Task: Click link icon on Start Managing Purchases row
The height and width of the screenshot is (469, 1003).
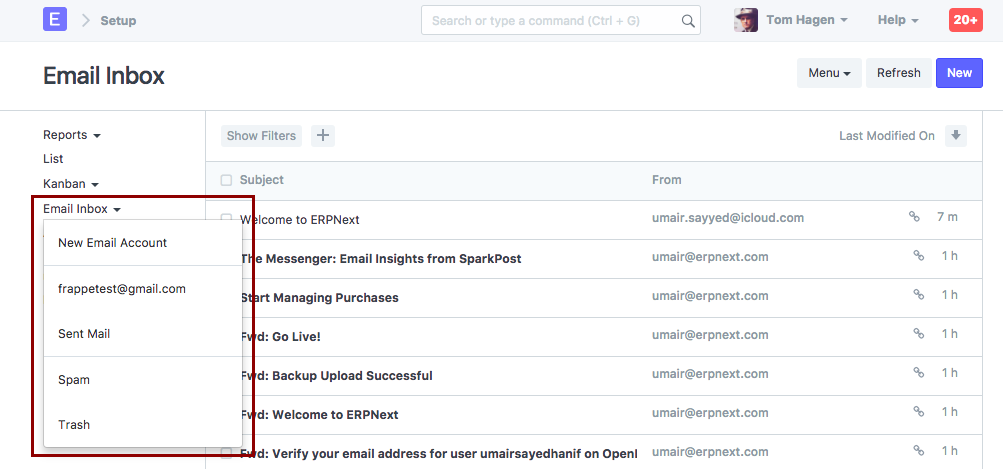Action: point(917,295)
